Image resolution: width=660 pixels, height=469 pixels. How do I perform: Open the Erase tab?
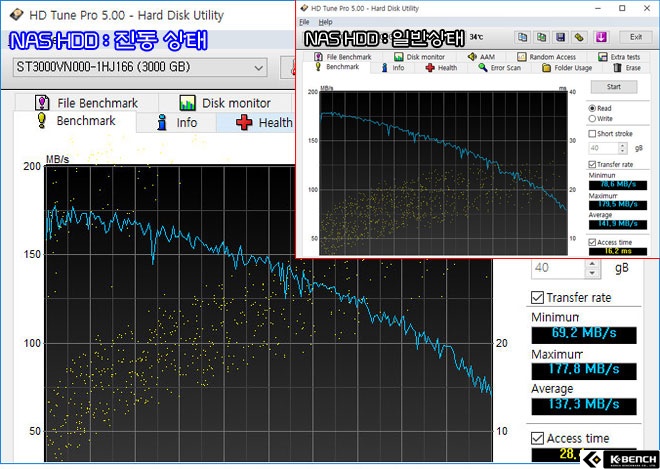[627, 68]
